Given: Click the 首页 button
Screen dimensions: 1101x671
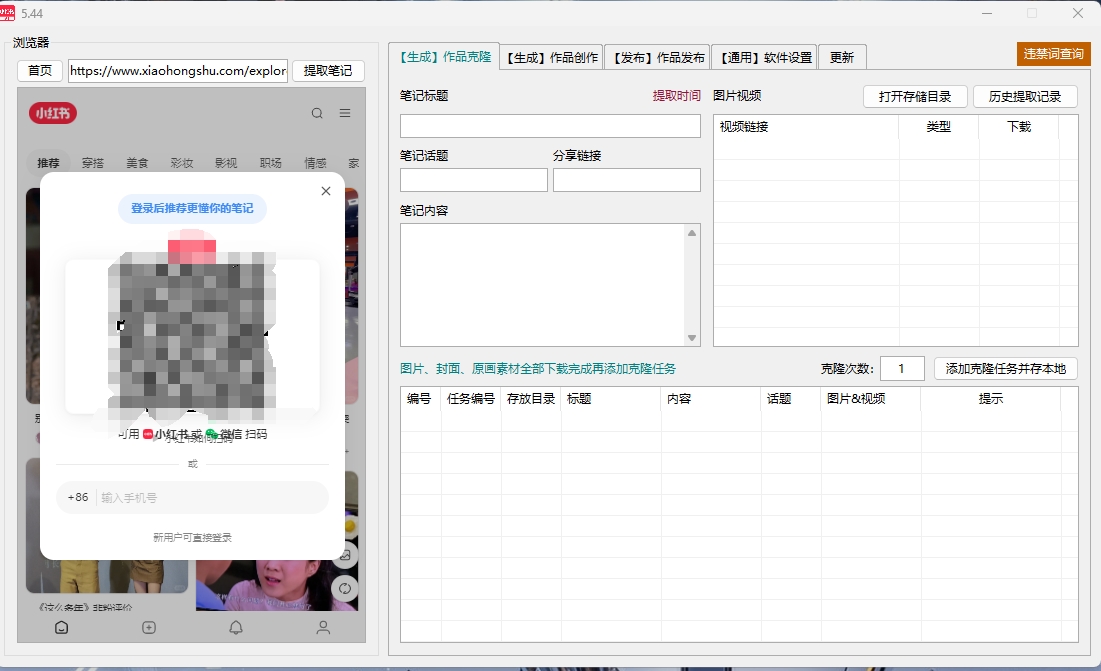Looking at the screenshot, I should [40, 71].
